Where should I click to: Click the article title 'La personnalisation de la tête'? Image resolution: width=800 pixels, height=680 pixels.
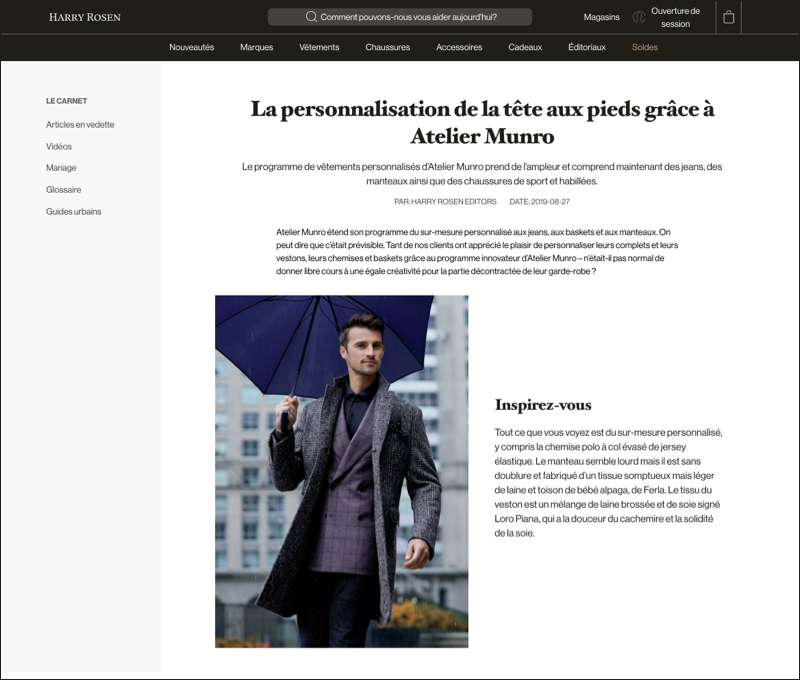482,122
